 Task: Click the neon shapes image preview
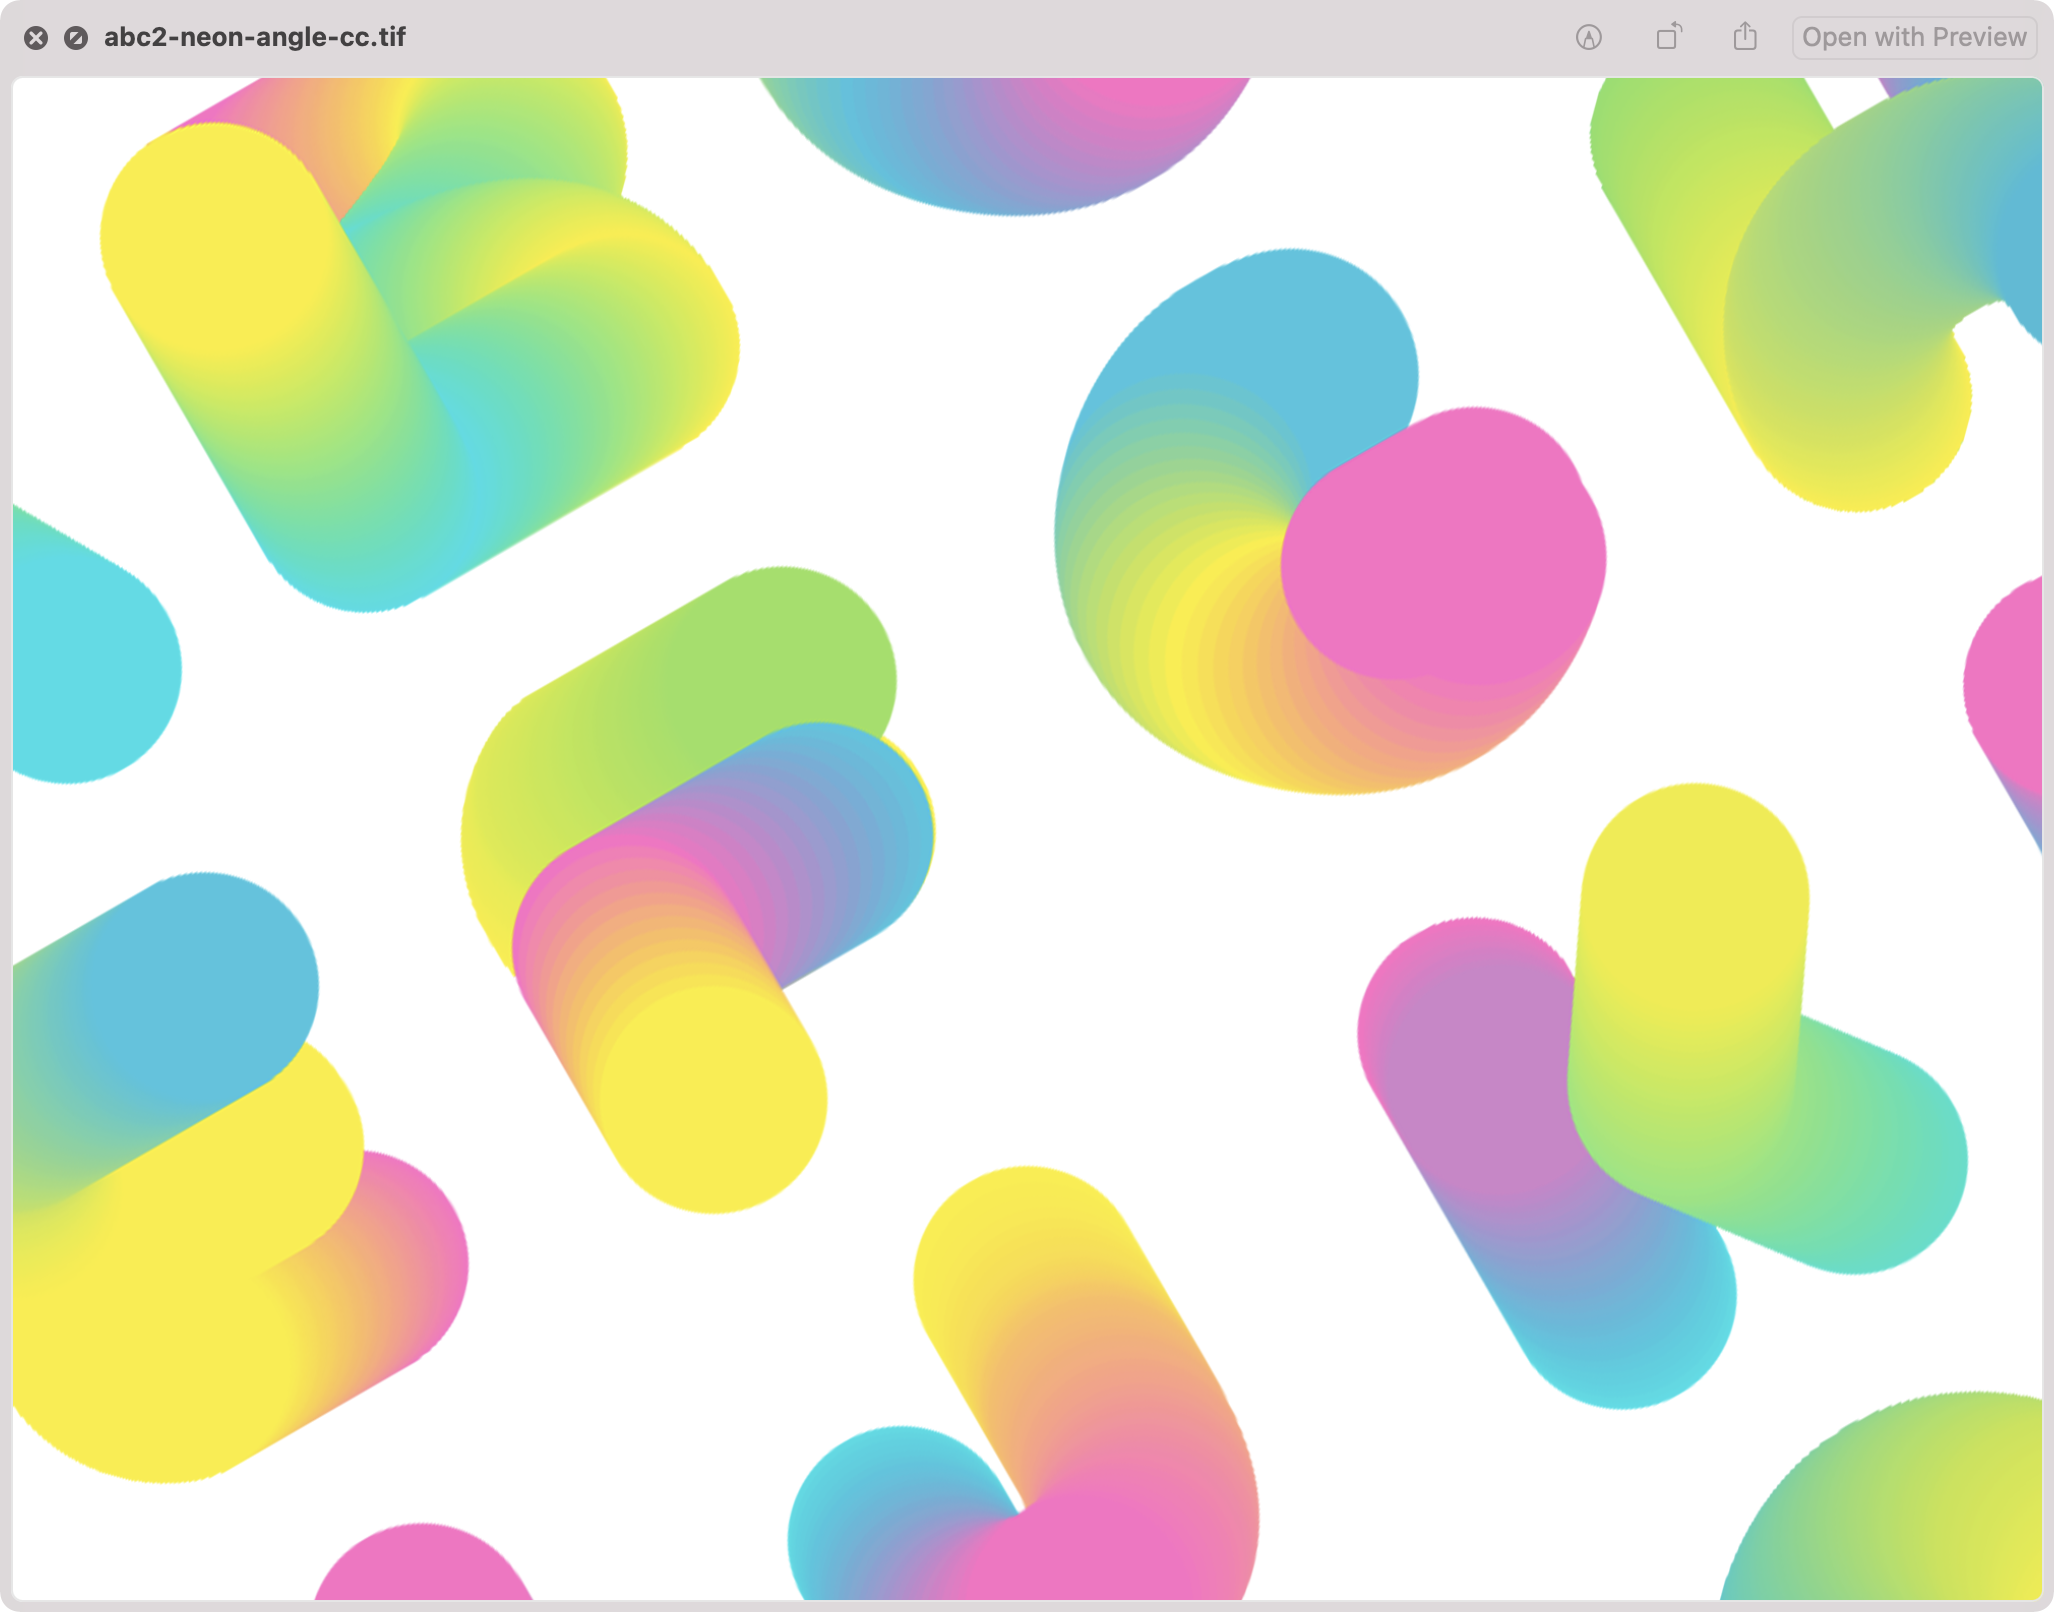point(1027,839)
